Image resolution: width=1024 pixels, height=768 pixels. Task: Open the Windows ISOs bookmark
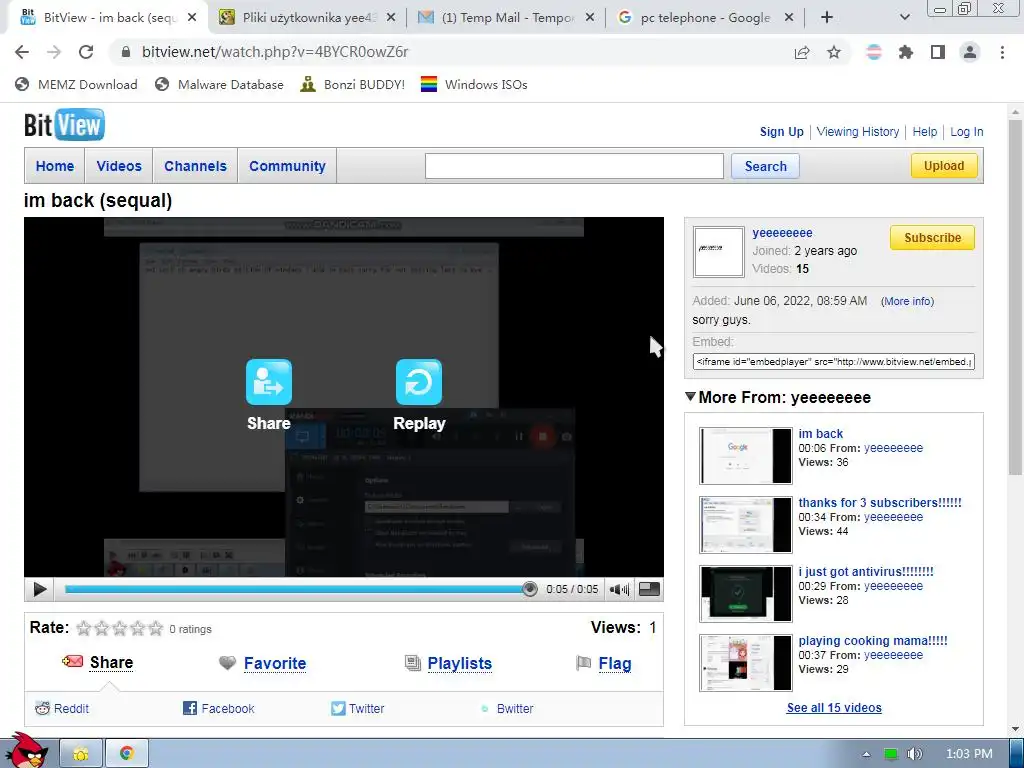[x=473, y=84]
